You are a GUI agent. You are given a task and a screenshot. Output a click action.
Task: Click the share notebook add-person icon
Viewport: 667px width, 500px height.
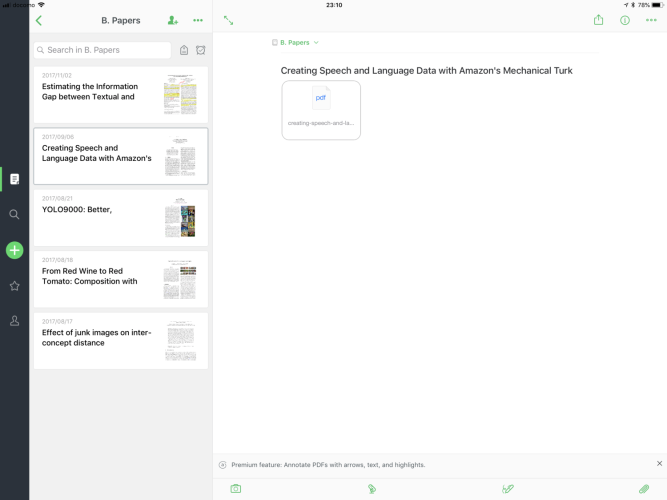[x=173, y=20]
